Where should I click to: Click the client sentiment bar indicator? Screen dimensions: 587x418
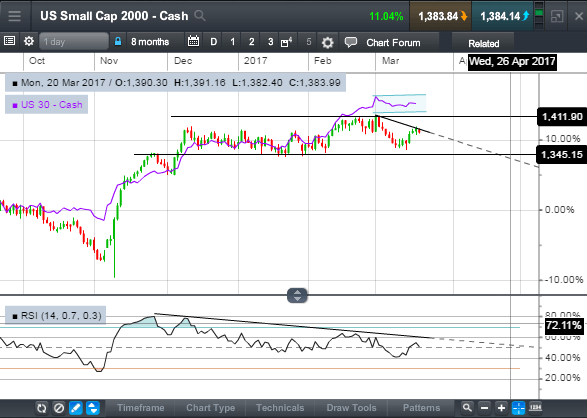(x=539, y=16)
